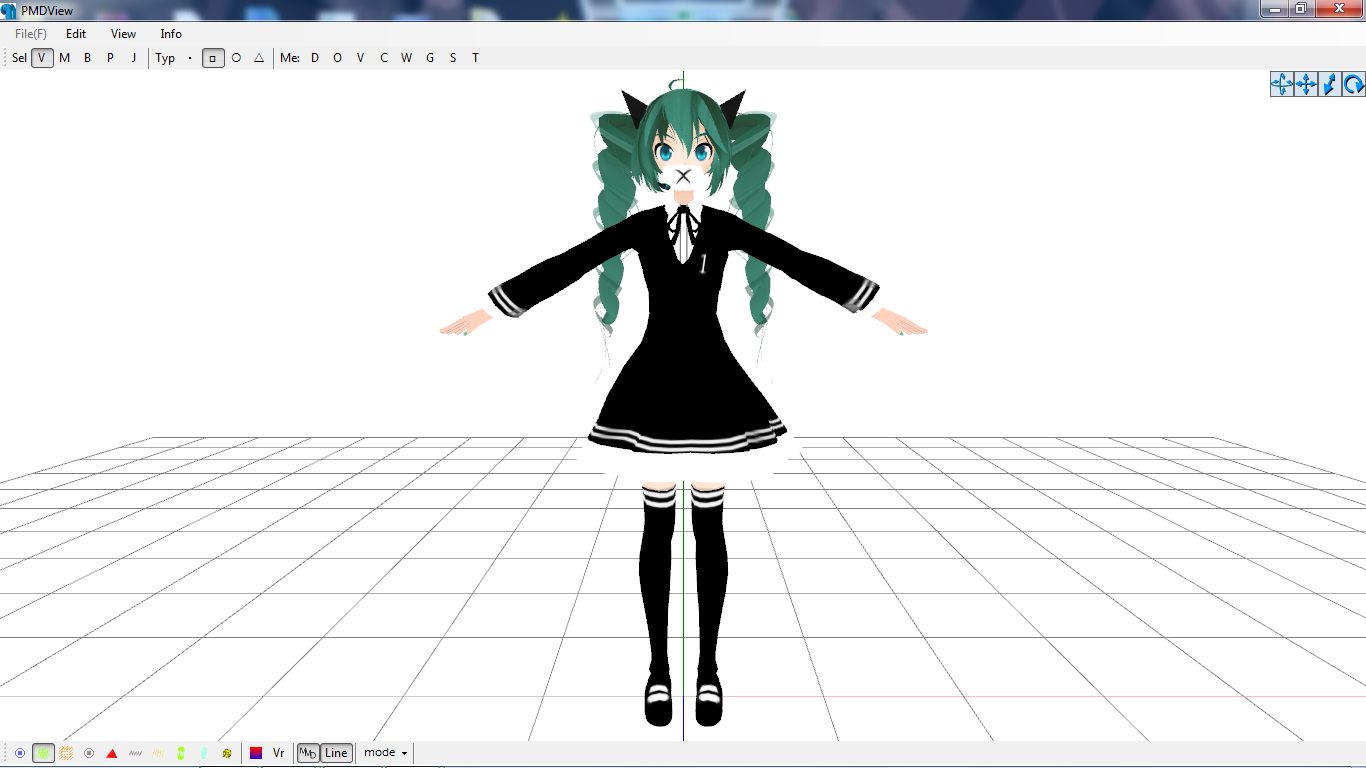This screenshot has height=768, width=1366.
Task: Click the V button in the Me: group
Action: tap(361, 58)
